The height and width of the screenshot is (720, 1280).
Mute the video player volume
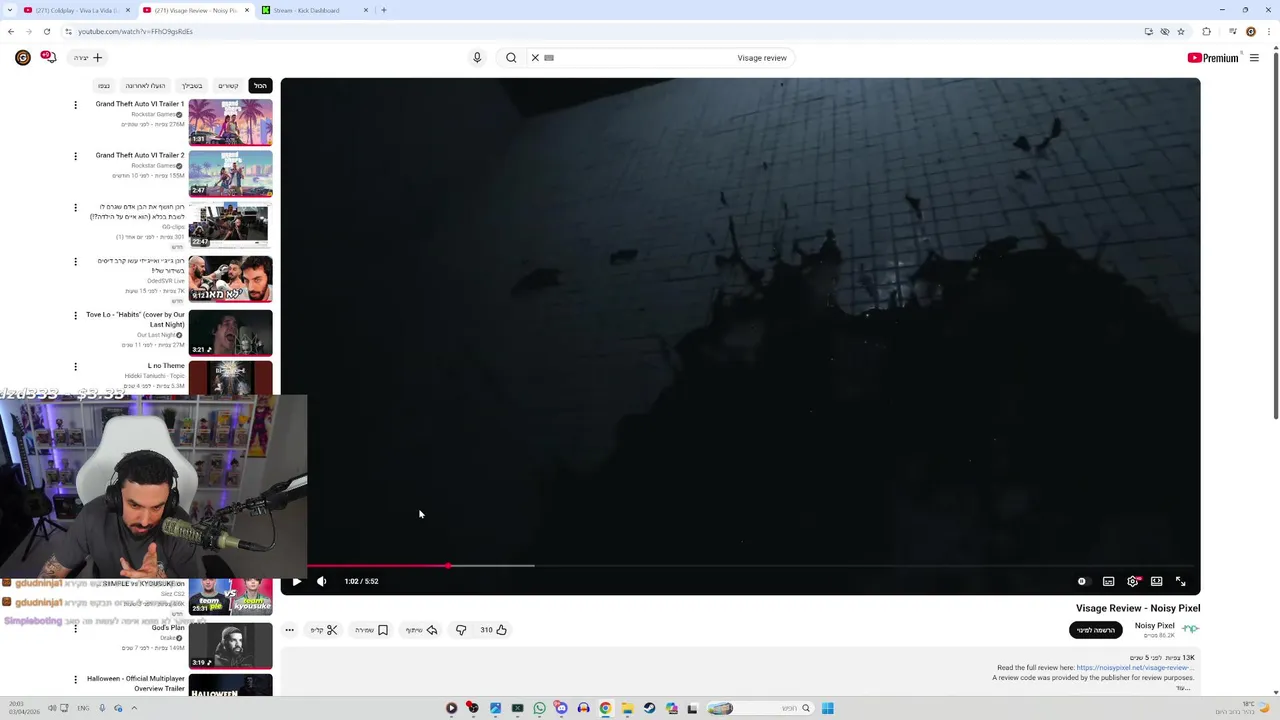click(x=321, y=581)
